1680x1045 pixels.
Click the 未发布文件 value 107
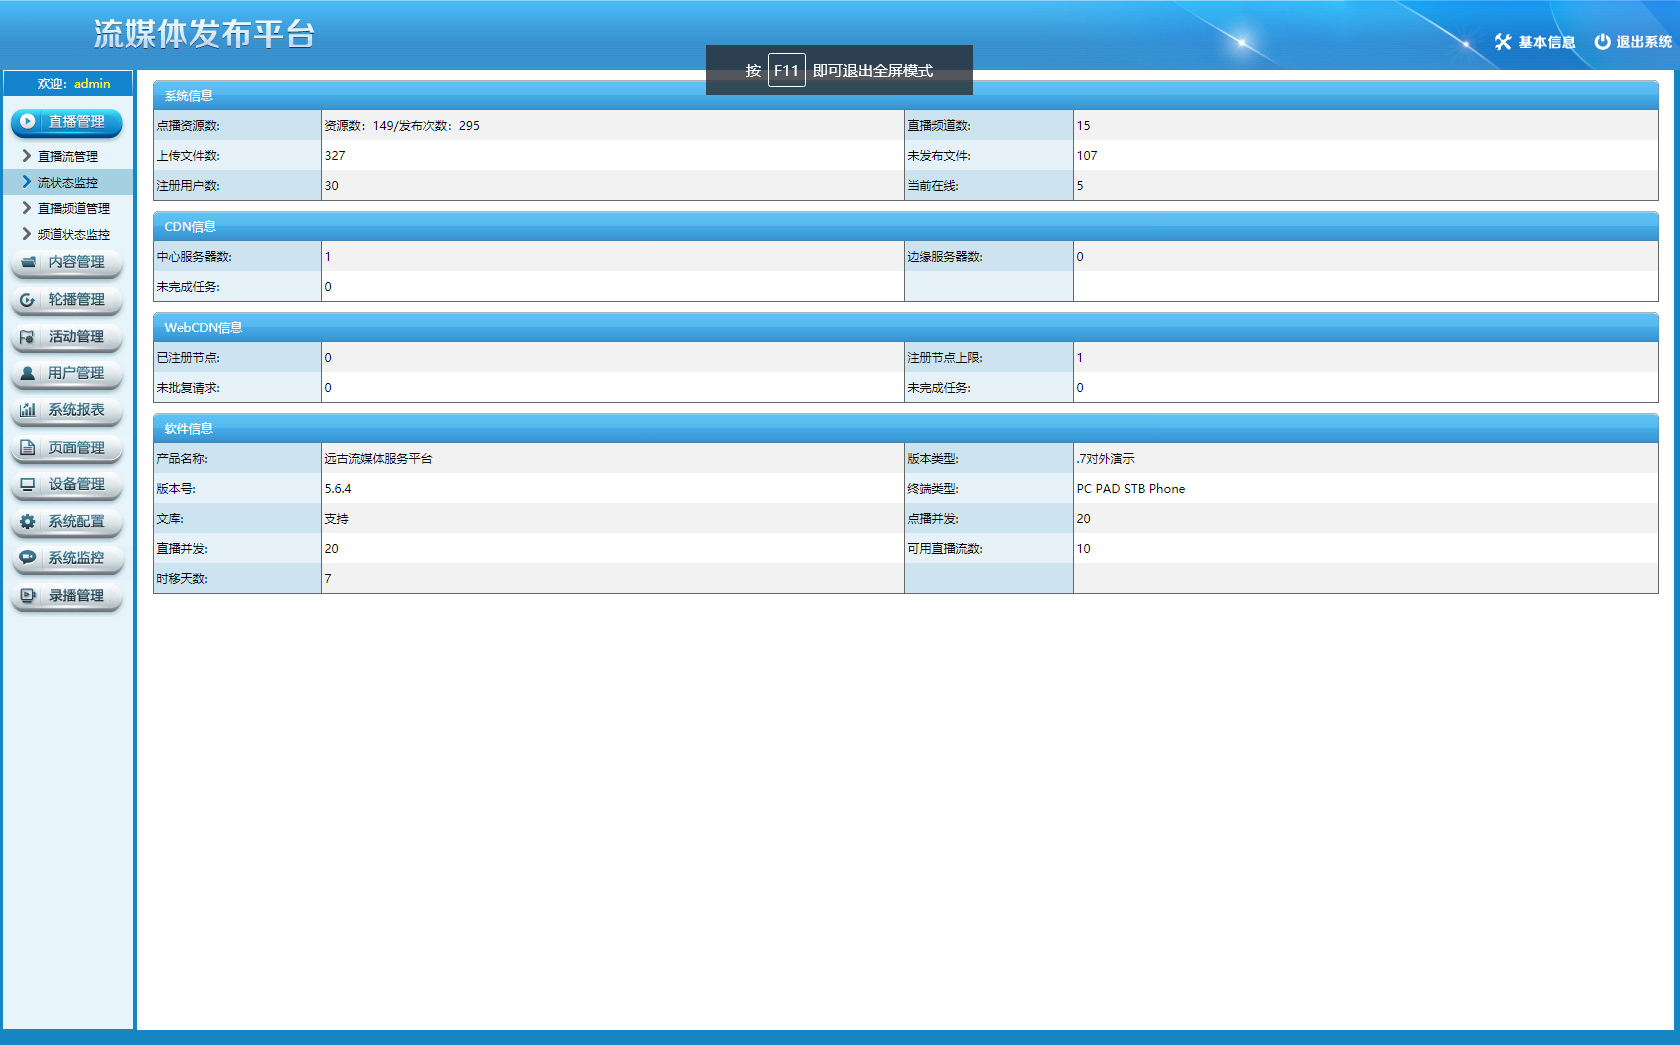coord(1087,156)
